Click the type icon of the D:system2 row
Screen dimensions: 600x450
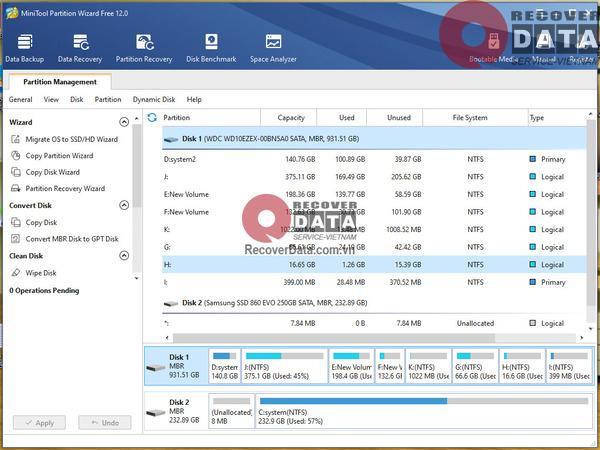(x=532, y=159)
